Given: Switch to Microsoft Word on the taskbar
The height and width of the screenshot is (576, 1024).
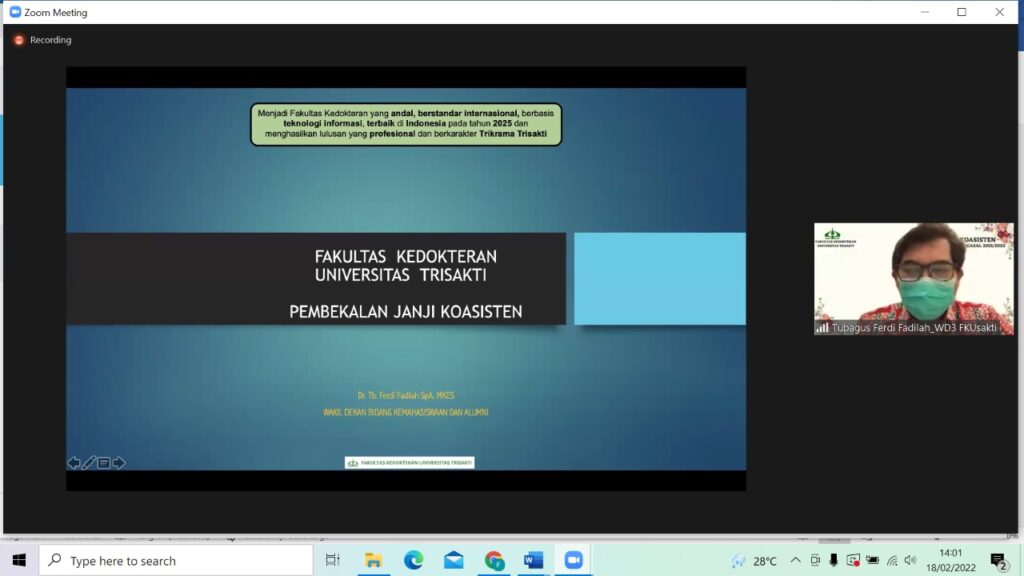Looking at the screenshot, I should [534, 560].
